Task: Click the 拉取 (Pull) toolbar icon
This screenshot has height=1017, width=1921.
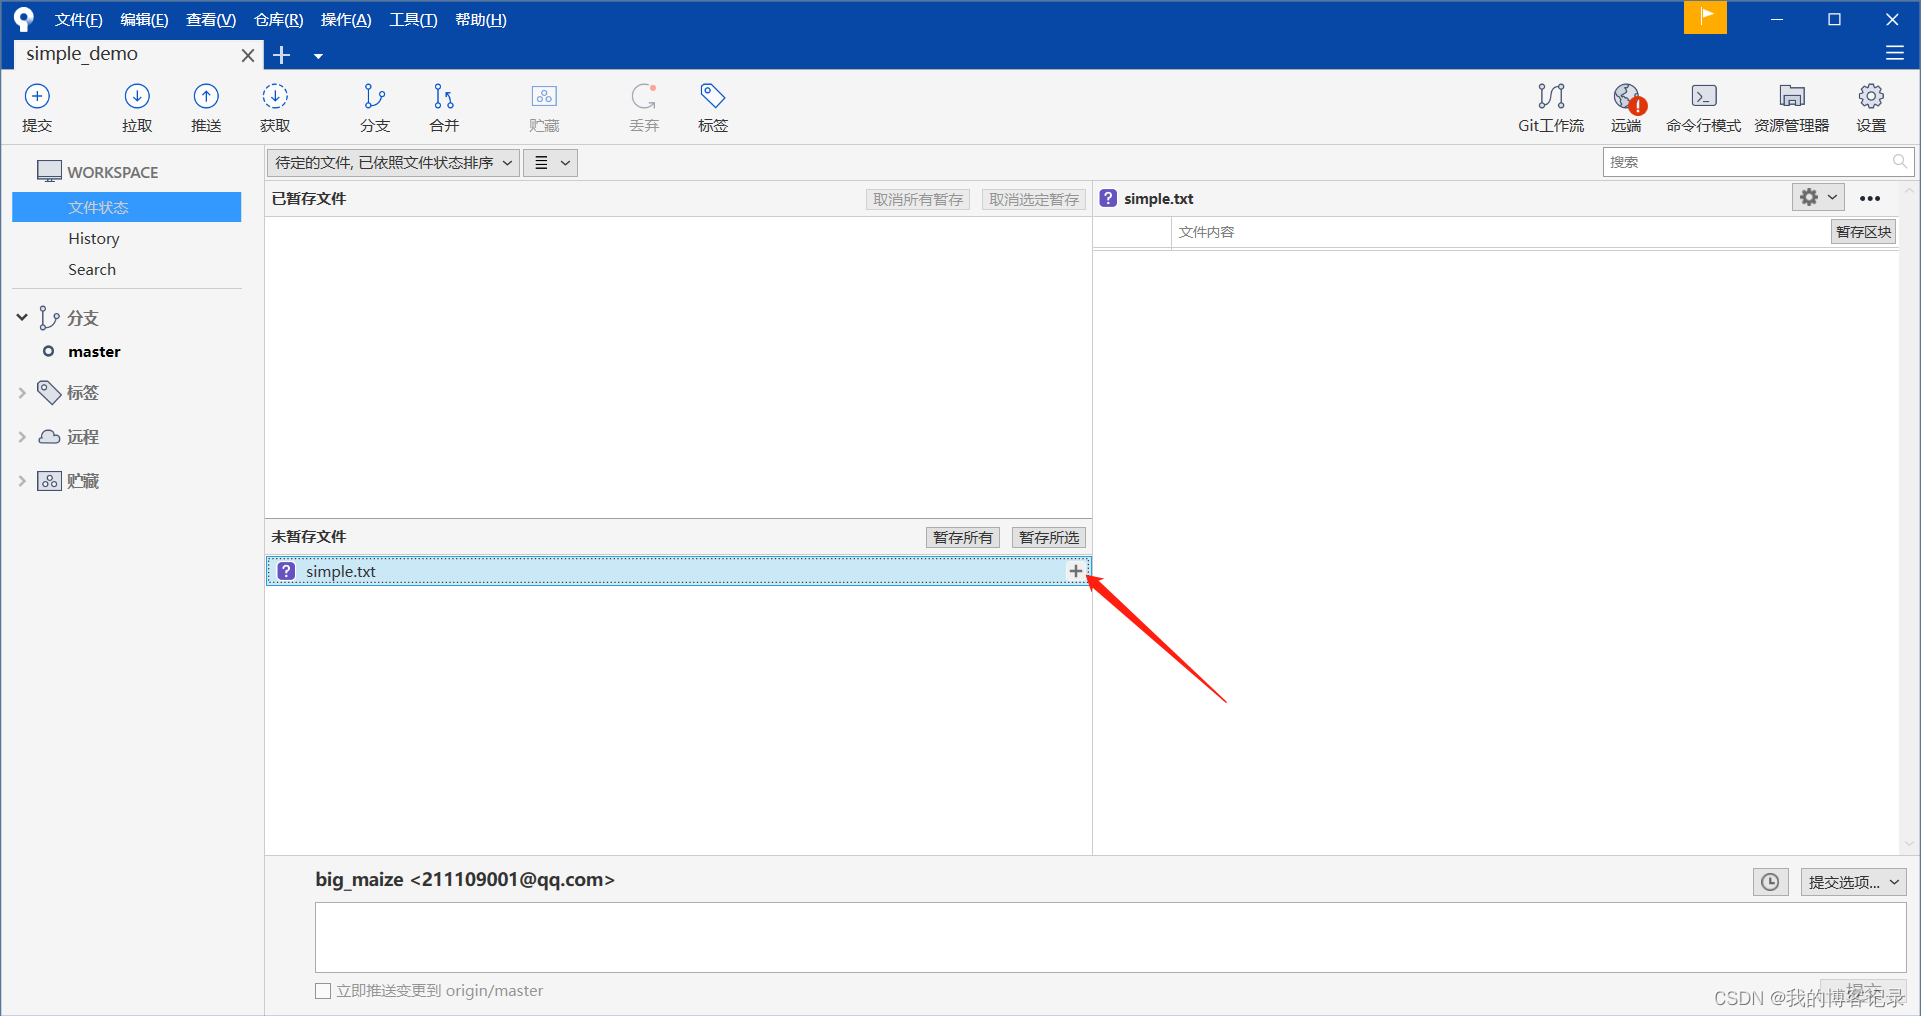Action: [x=137, y=107]
